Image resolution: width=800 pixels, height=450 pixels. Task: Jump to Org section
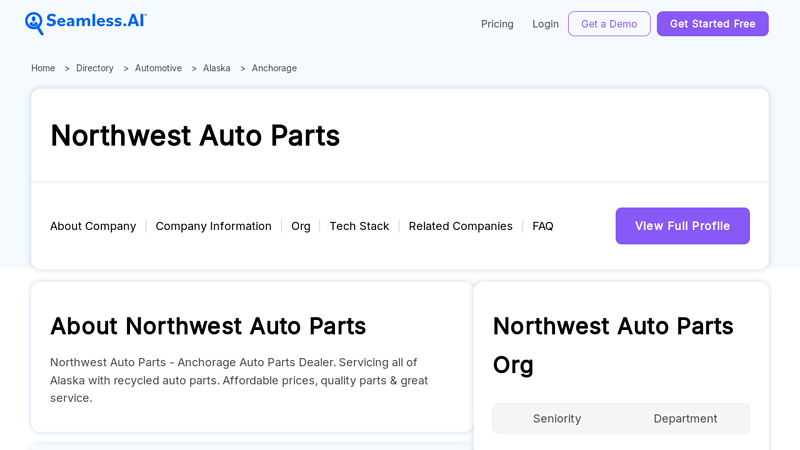point(301,226)
